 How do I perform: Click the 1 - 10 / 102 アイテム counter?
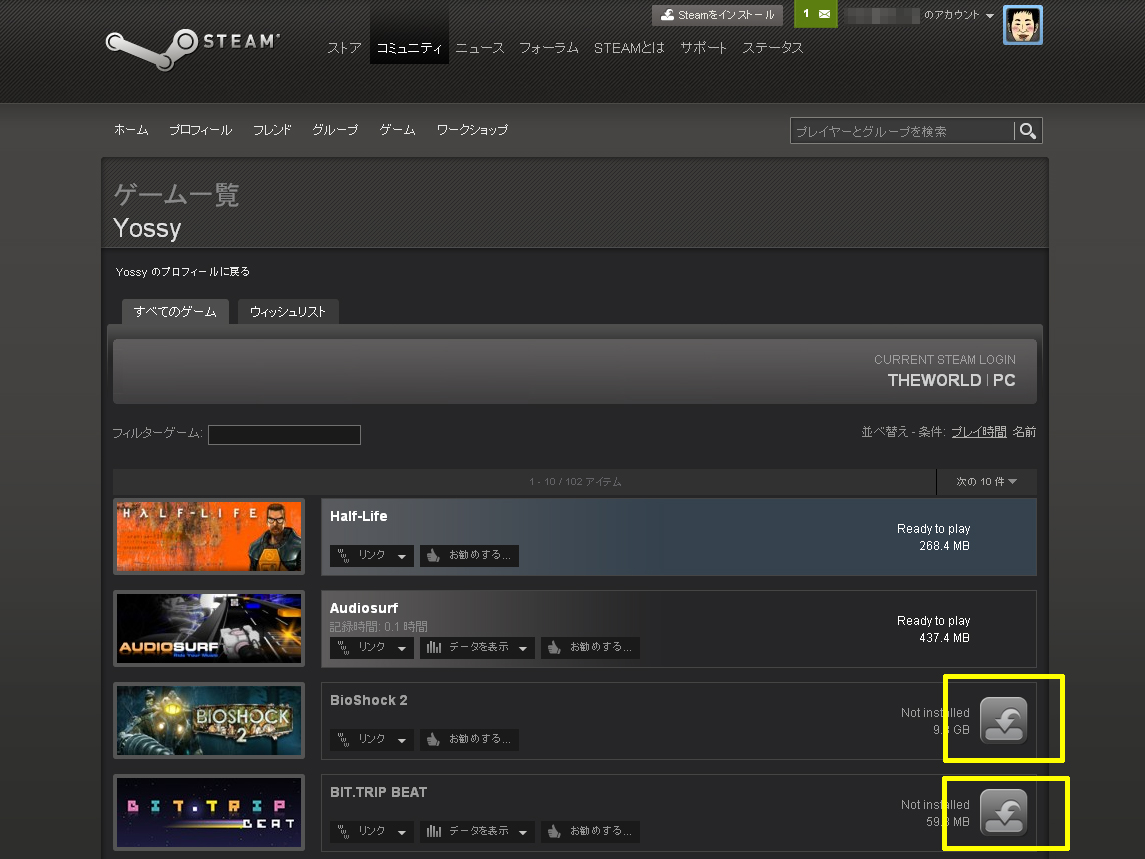coord(575,481)
